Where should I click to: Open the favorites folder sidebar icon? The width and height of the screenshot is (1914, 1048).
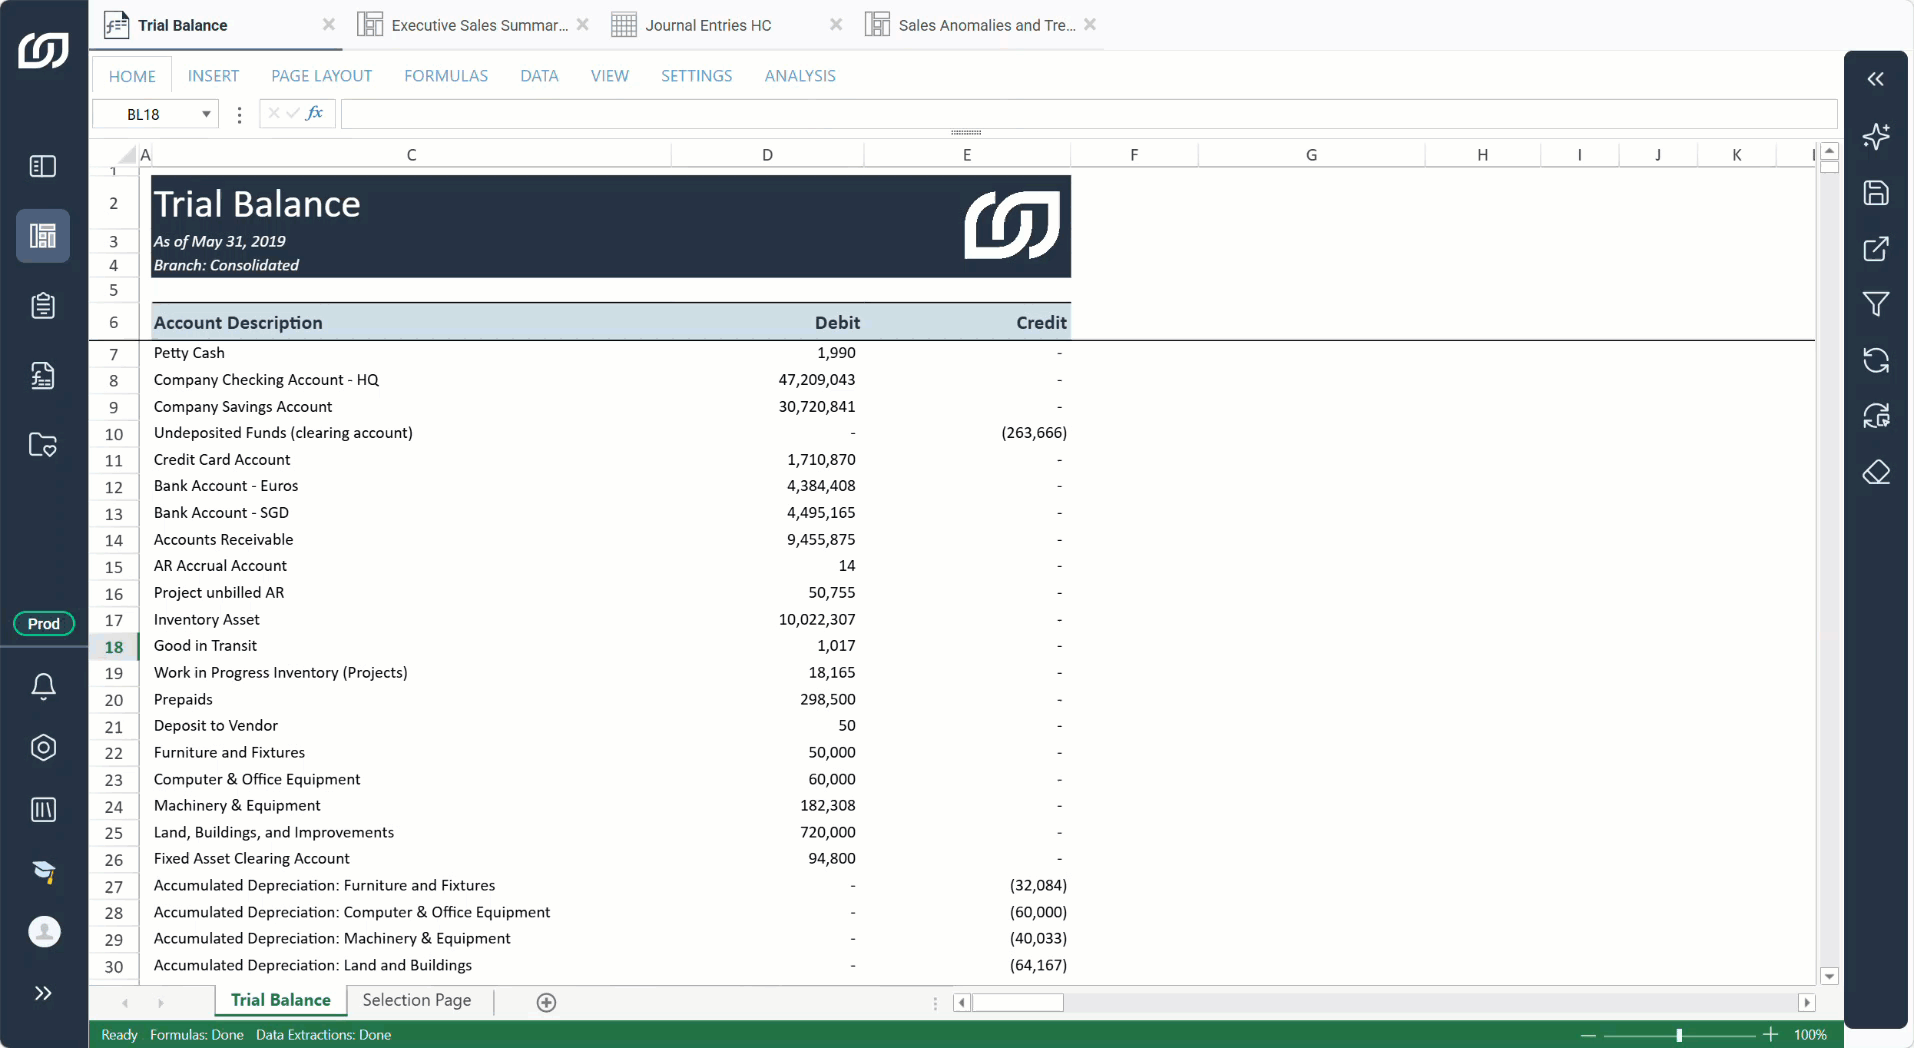coord(43,444)
